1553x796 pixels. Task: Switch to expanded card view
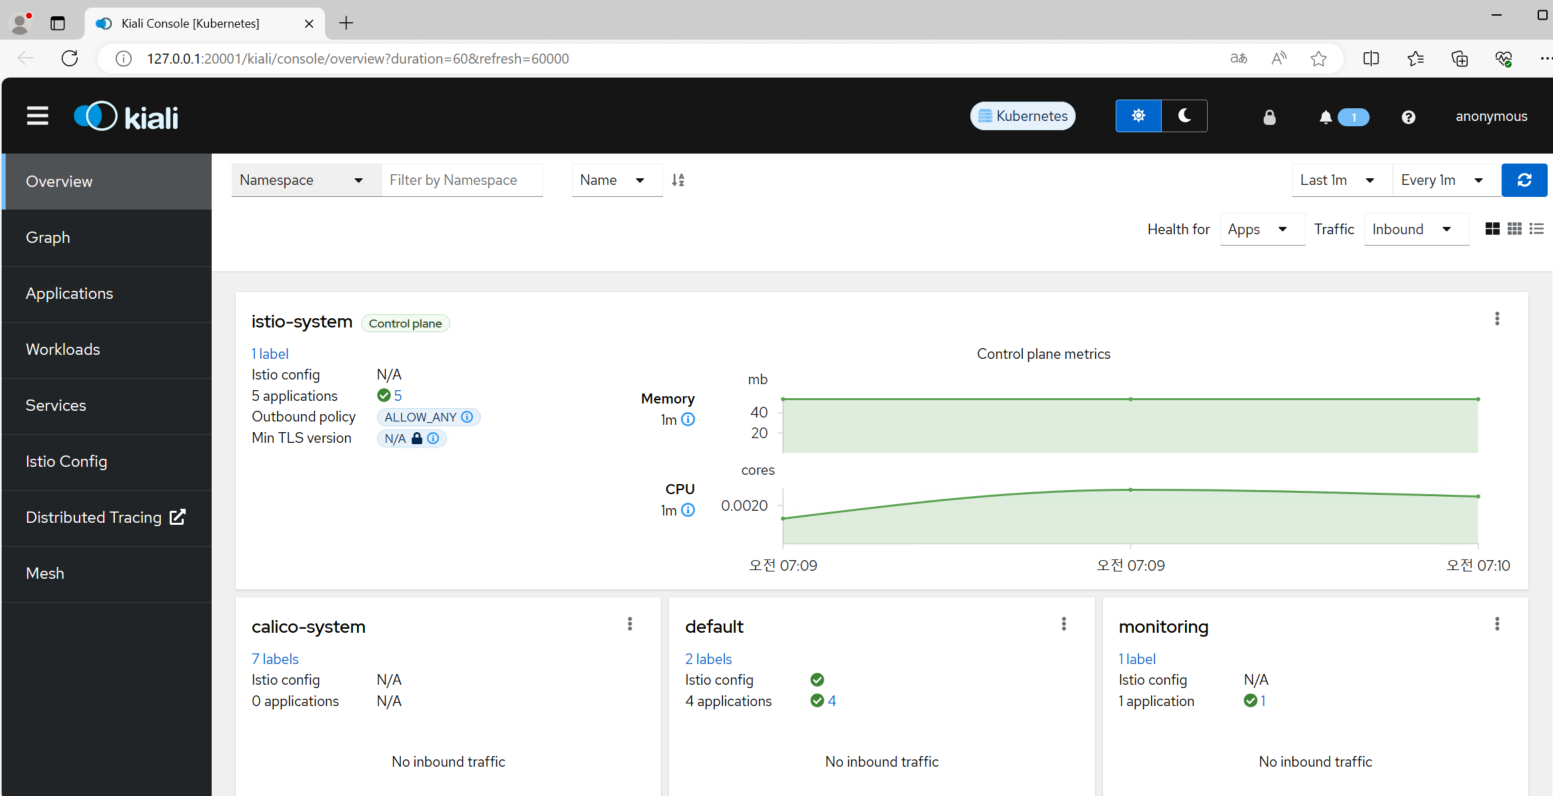pyautogui.click(x=1492, y=229)
